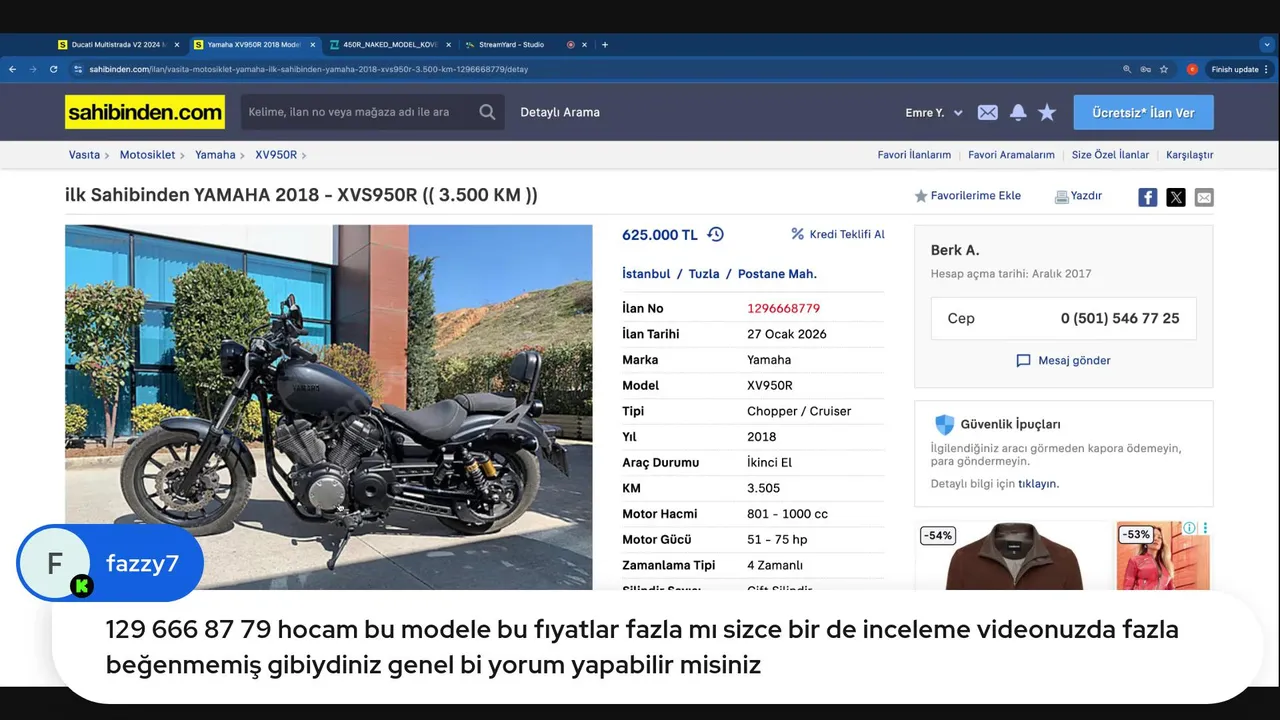Bookmark the page with the star icon
This screenshot has width=1280, height=720.
point(1163,69)
